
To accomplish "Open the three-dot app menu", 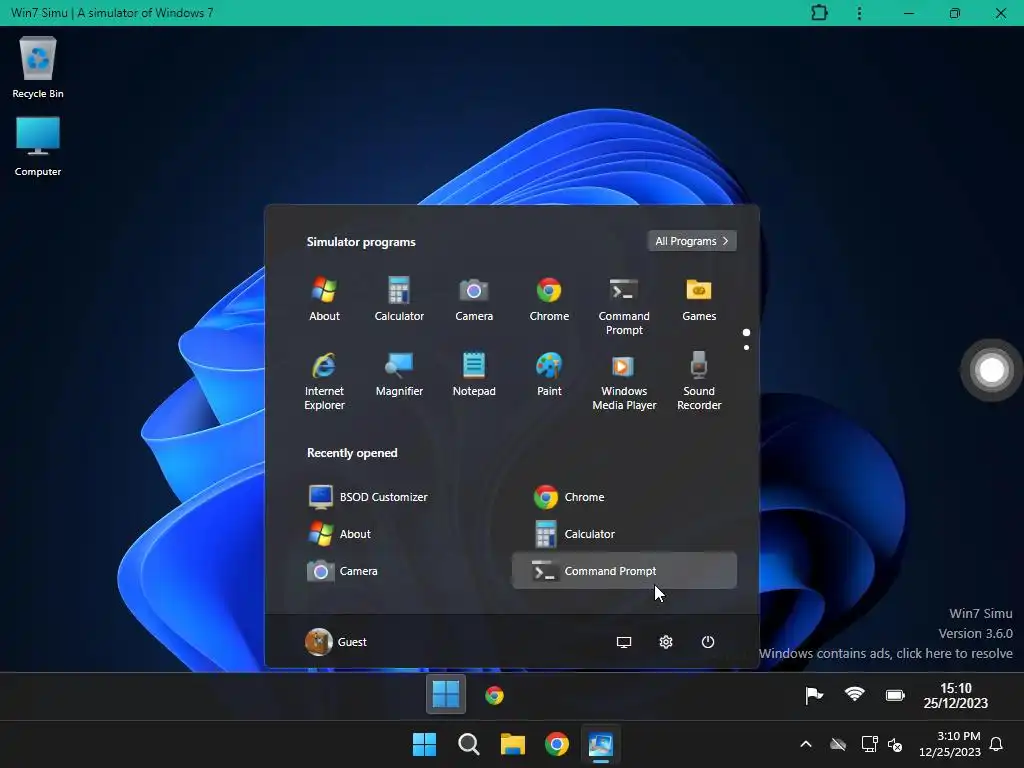I will 859,13.
